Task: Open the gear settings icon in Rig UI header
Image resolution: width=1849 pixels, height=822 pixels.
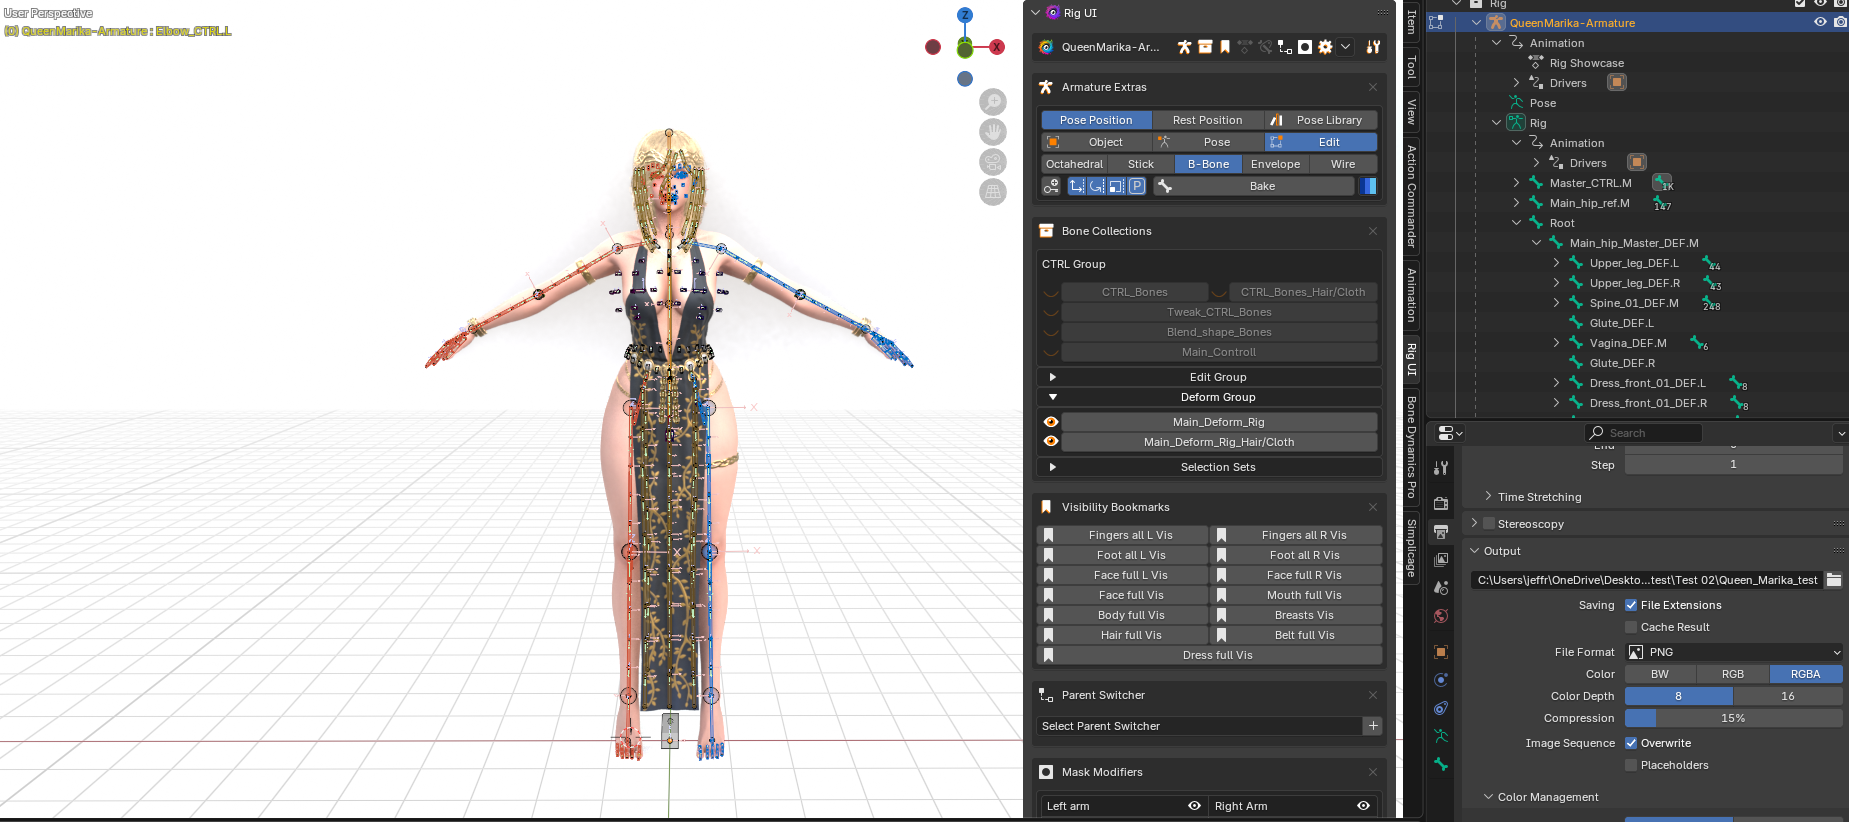Action: click(x=1325, y=47)
